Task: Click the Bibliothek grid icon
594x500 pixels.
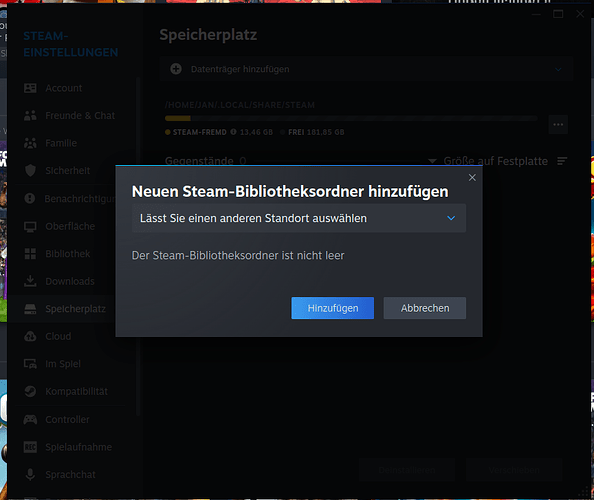Action: point(30,254)
